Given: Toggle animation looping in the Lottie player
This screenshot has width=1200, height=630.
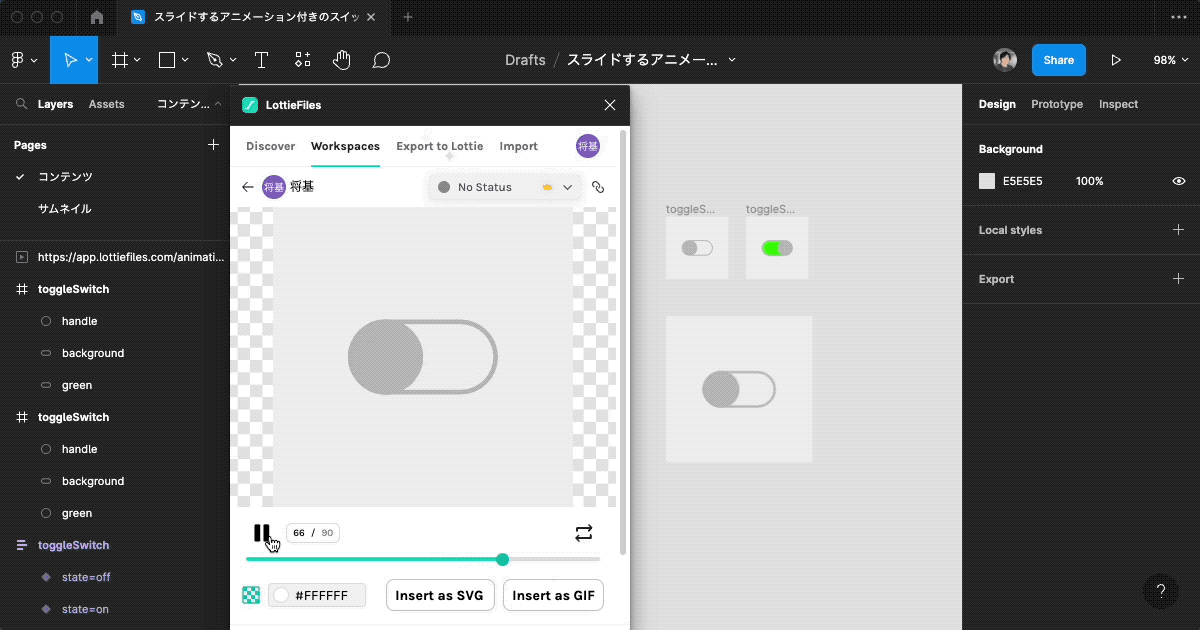Looking at the screenshot, I should (x=584, y=533).
